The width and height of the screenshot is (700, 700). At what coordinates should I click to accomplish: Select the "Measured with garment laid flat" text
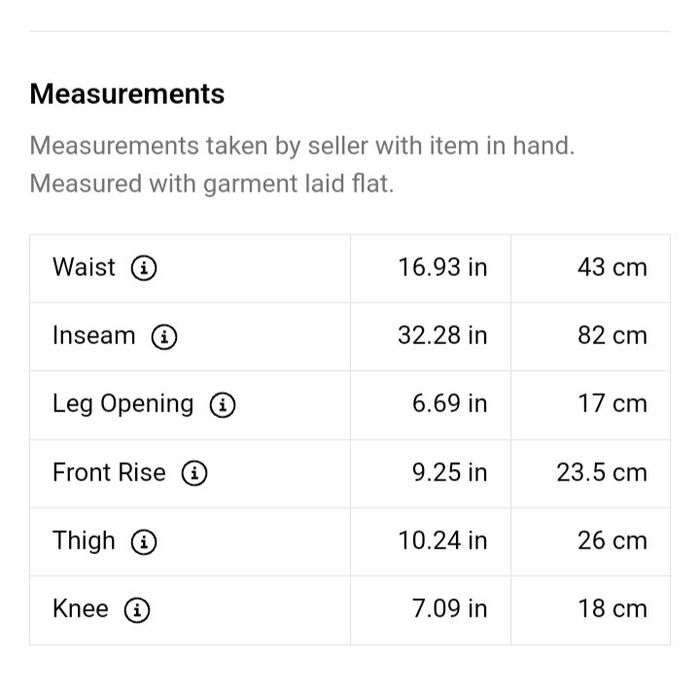[x=211, y=184]
